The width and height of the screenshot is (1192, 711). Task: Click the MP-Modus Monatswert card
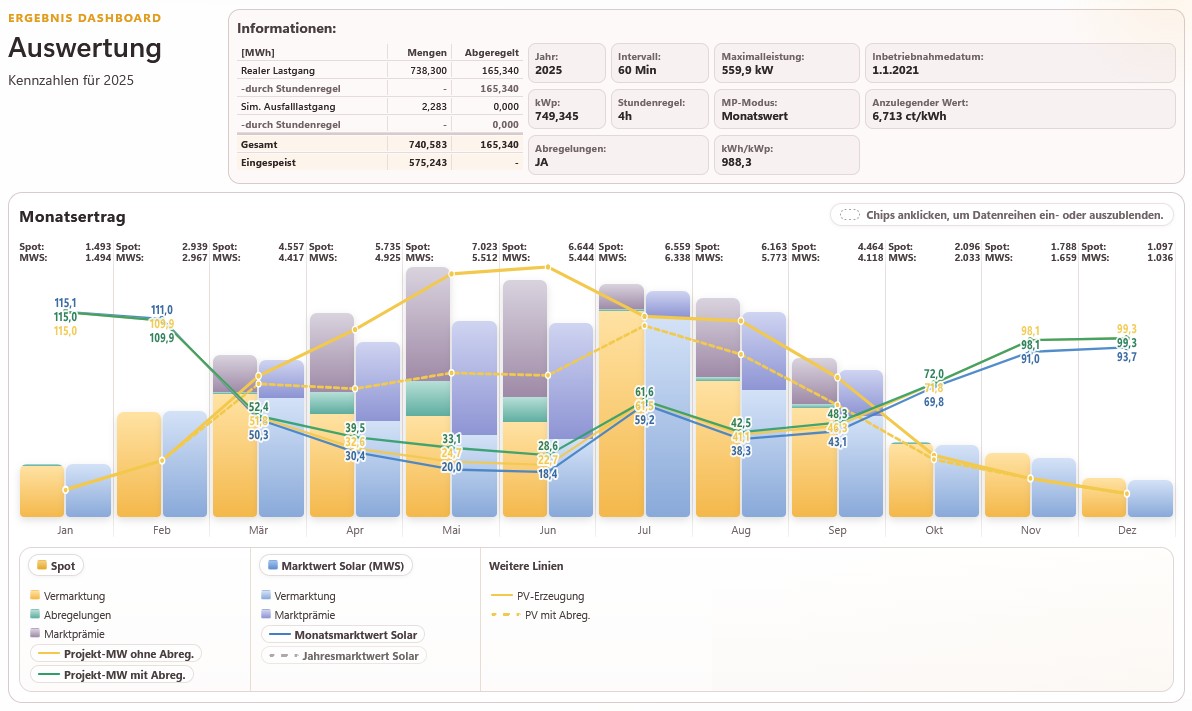point(787,110)
